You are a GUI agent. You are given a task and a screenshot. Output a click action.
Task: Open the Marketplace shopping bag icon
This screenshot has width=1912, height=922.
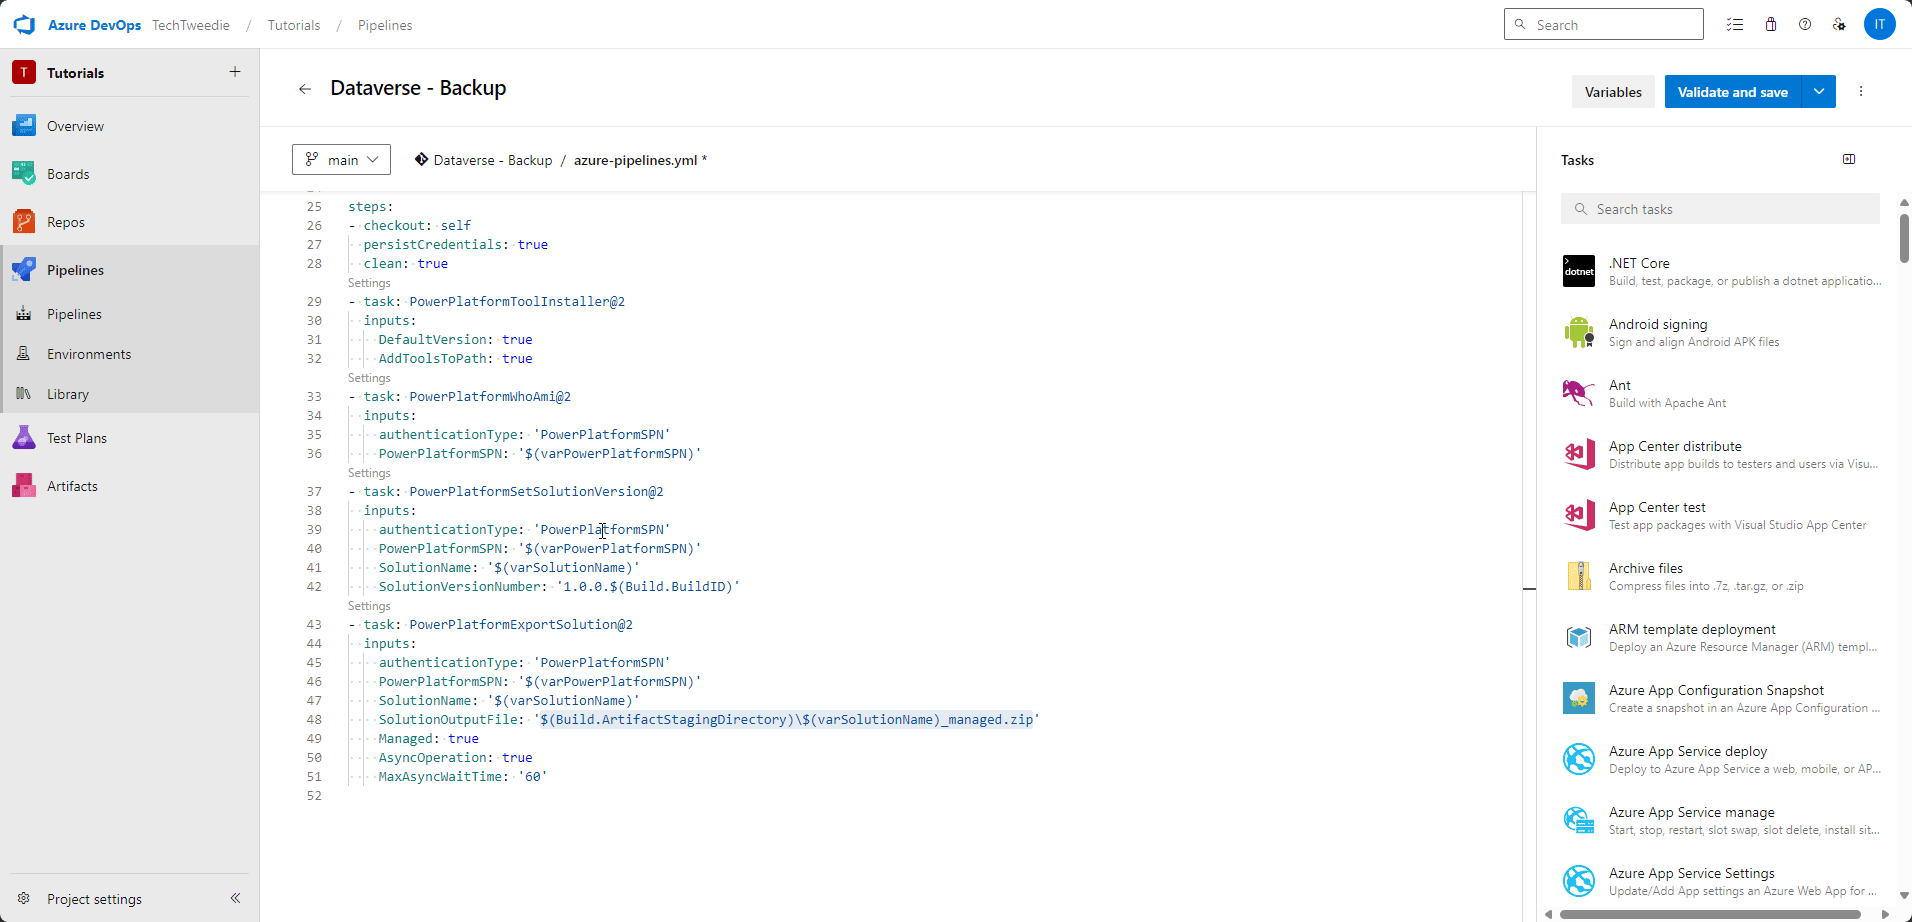click(x=1770, y=24)
